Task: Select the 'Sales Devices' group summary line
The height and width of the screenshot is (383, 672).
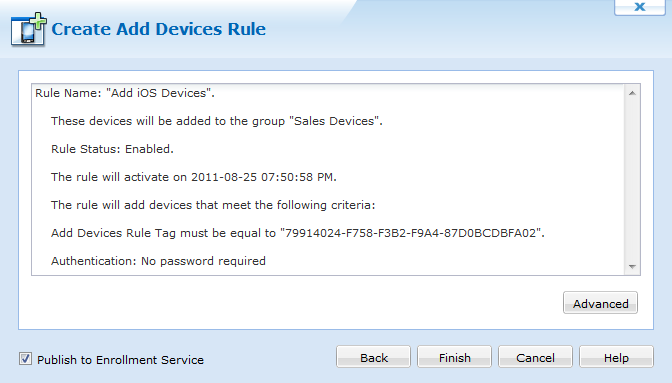Action: click(x=216, y=121)
